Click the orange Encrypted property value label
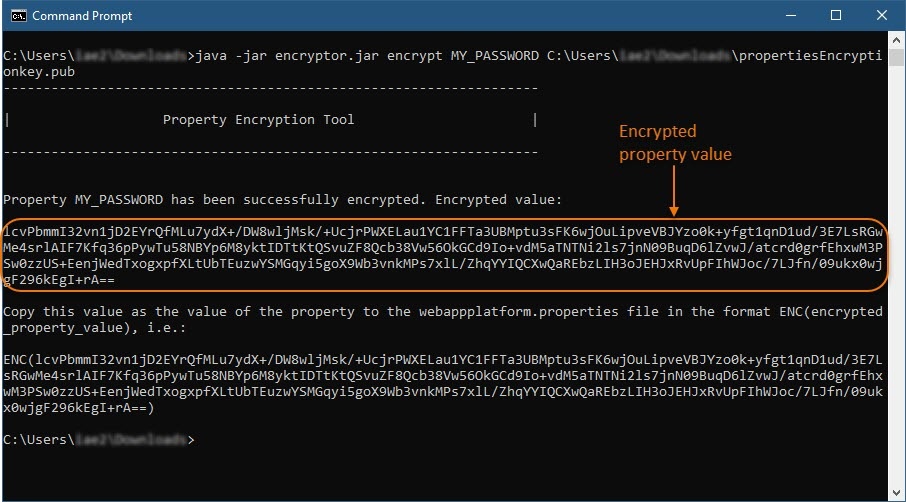 [675, 142]
